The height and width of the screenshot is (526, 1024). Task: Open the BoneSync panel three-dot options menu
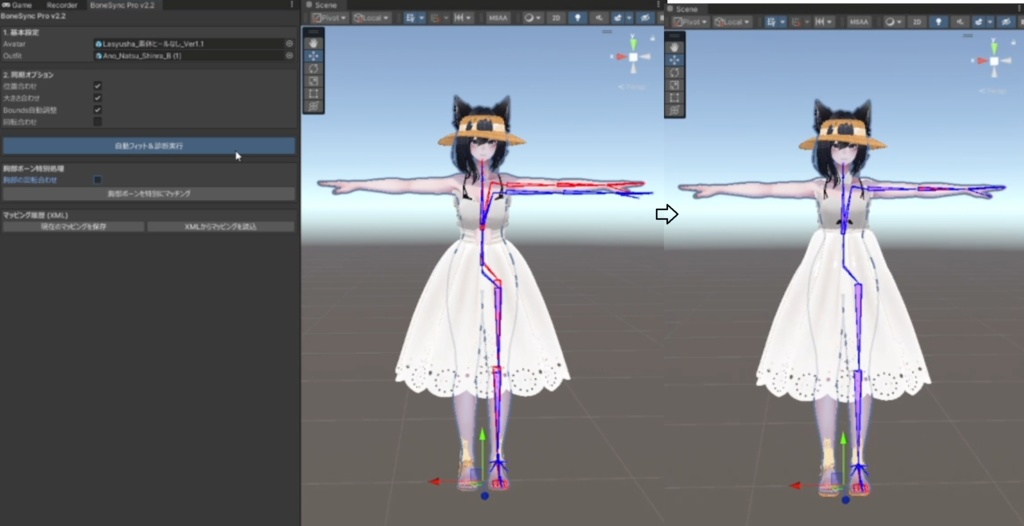(291, 5)
